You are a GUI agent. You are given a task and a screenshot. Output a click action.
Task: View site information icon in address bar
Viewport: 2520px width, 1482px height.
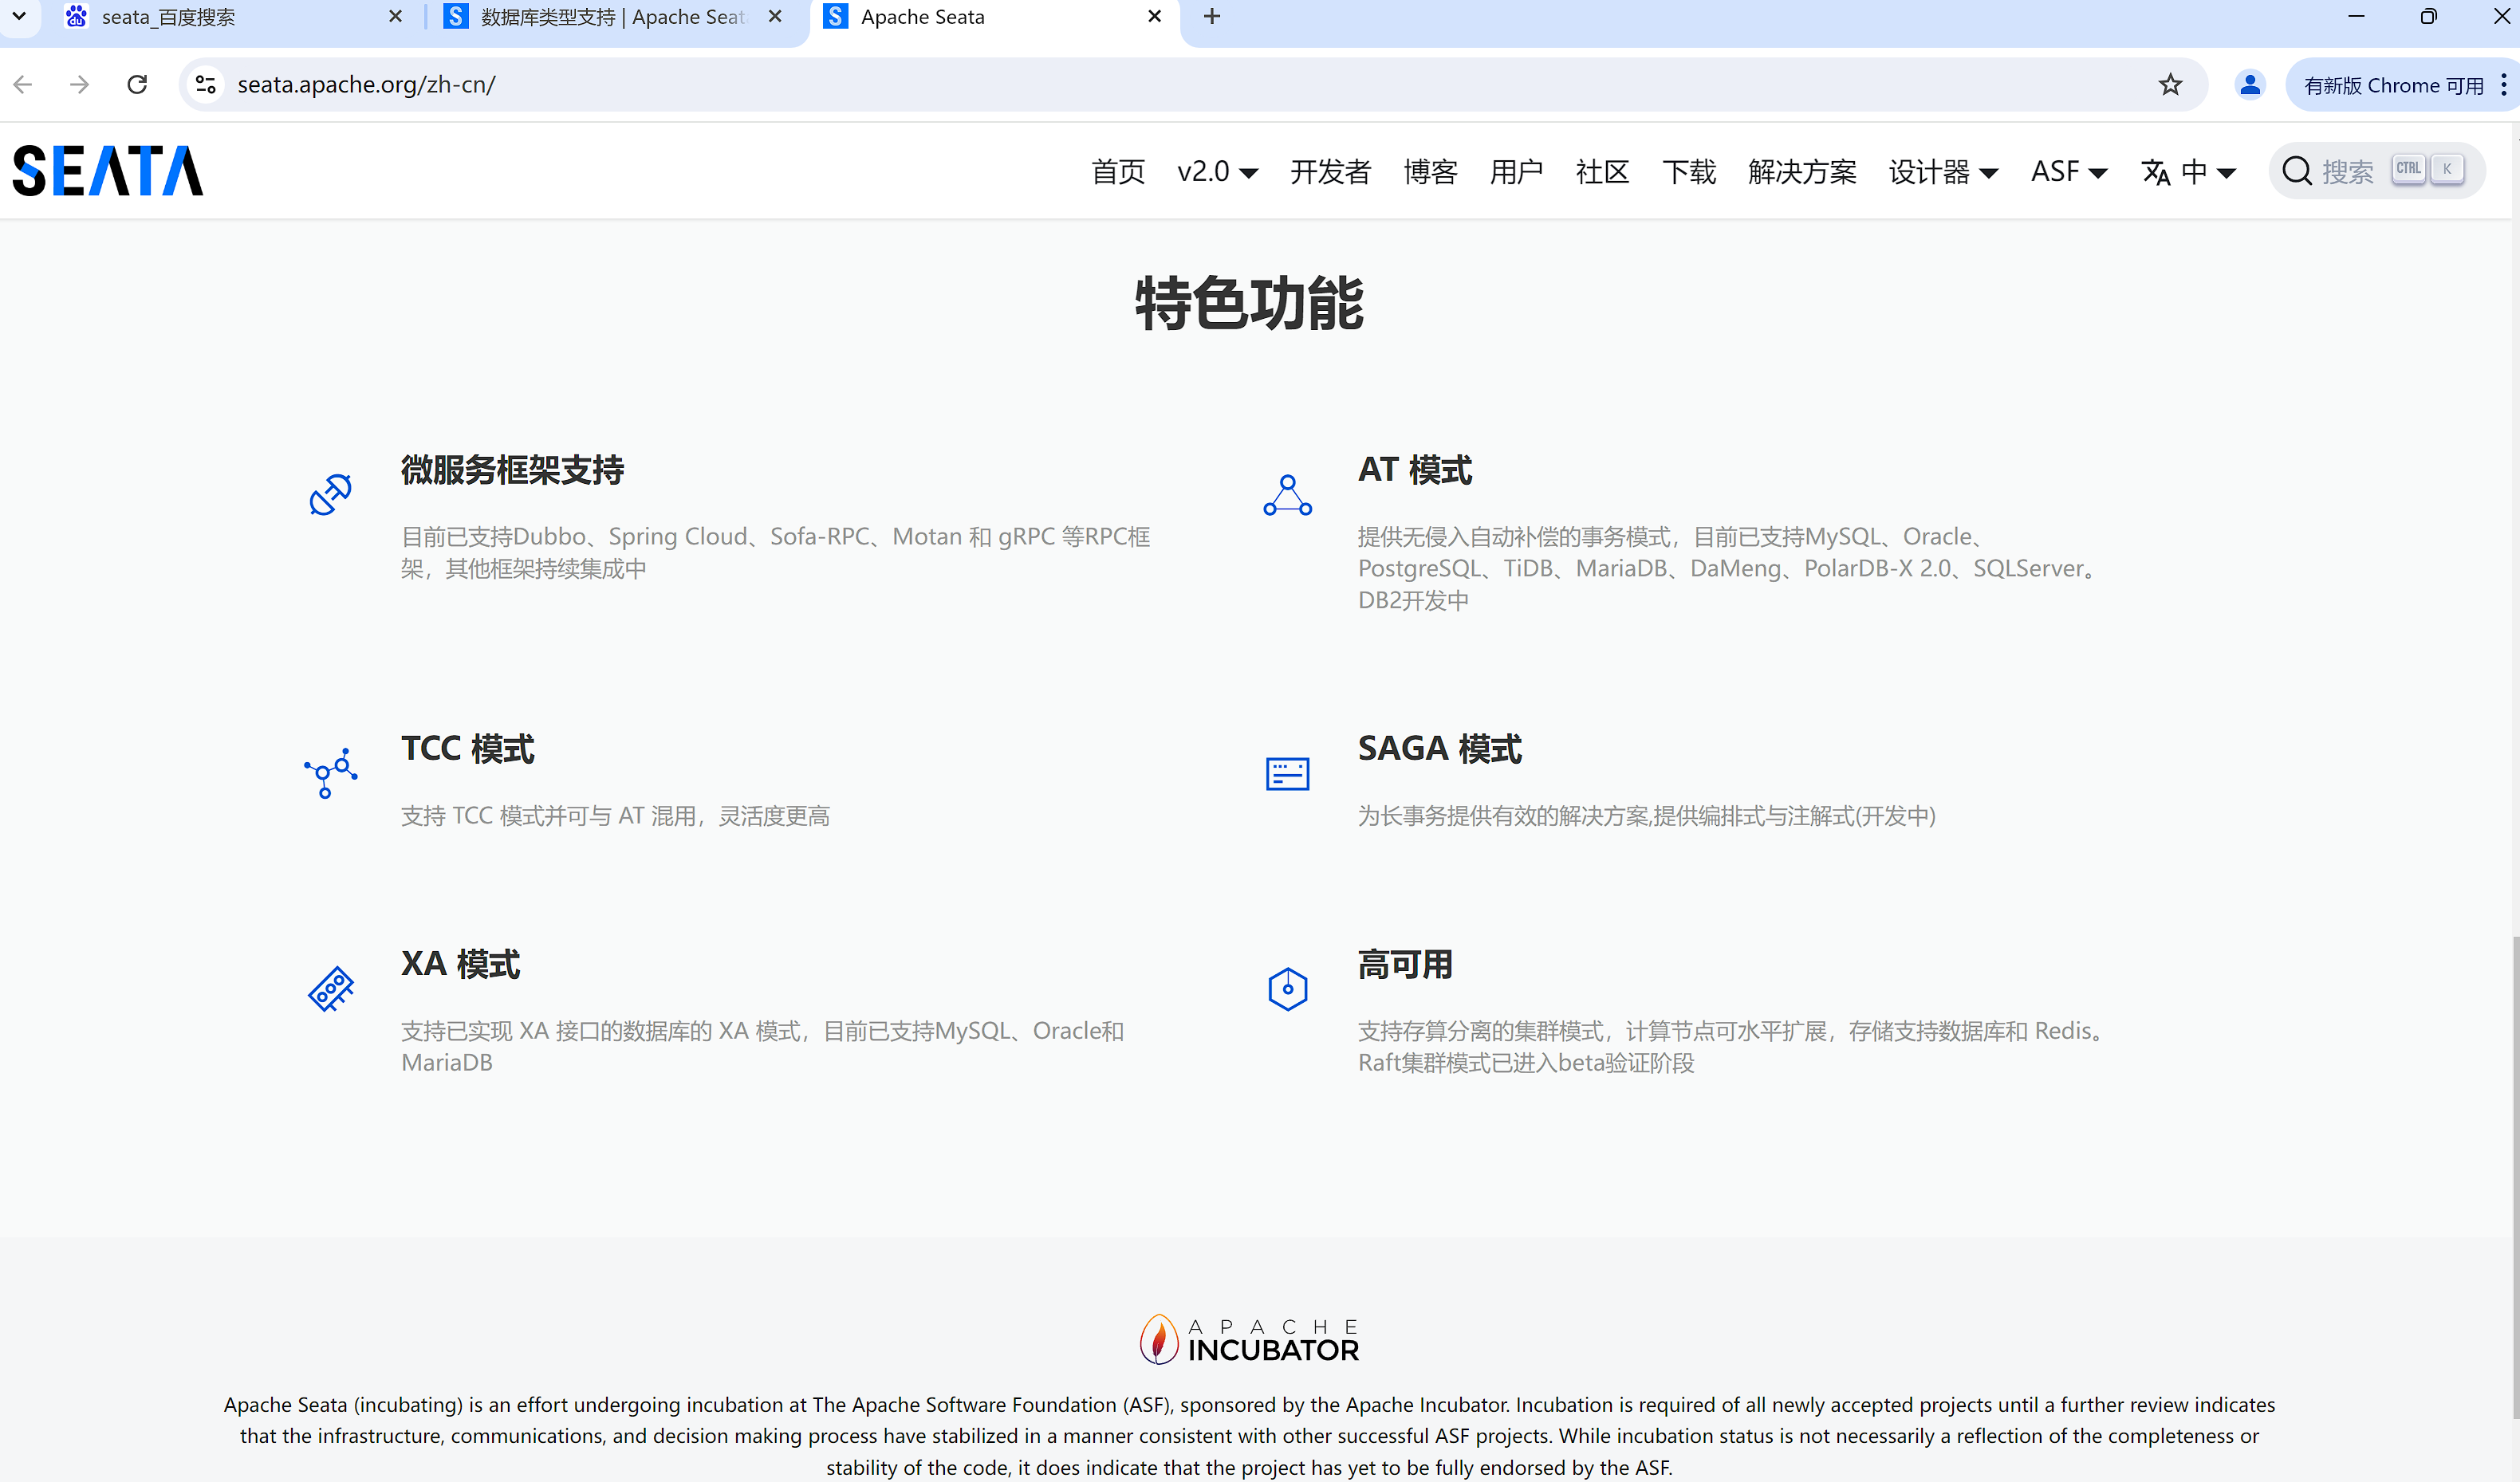[206, 85]
